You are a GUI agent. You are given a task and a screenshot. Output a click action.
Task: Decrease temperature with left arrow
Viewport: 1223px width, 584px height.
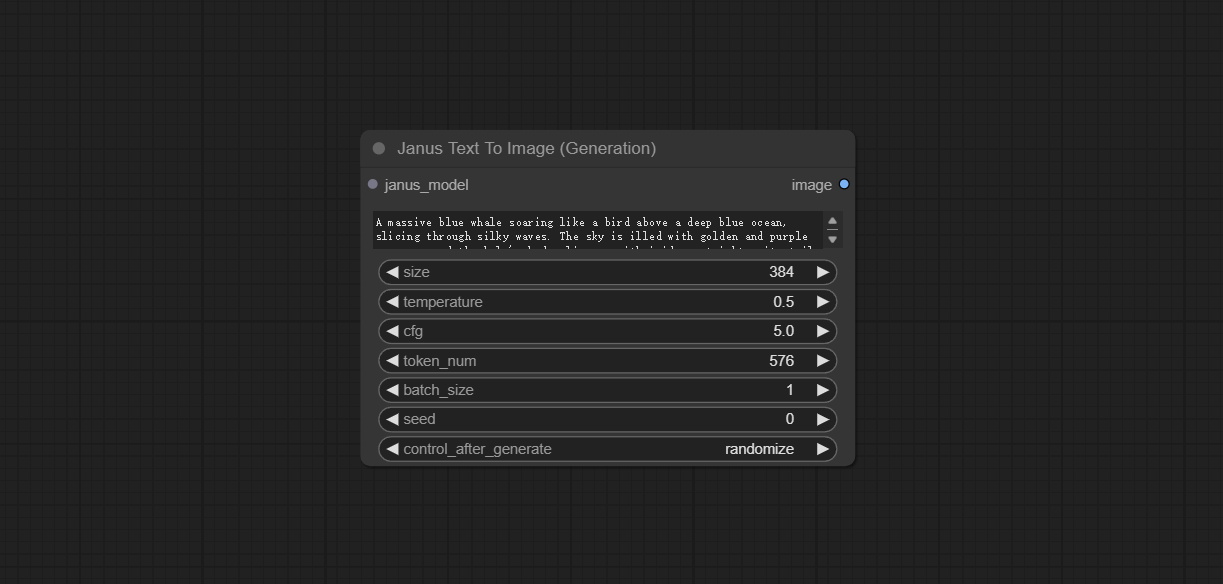(x=392, y=301)
